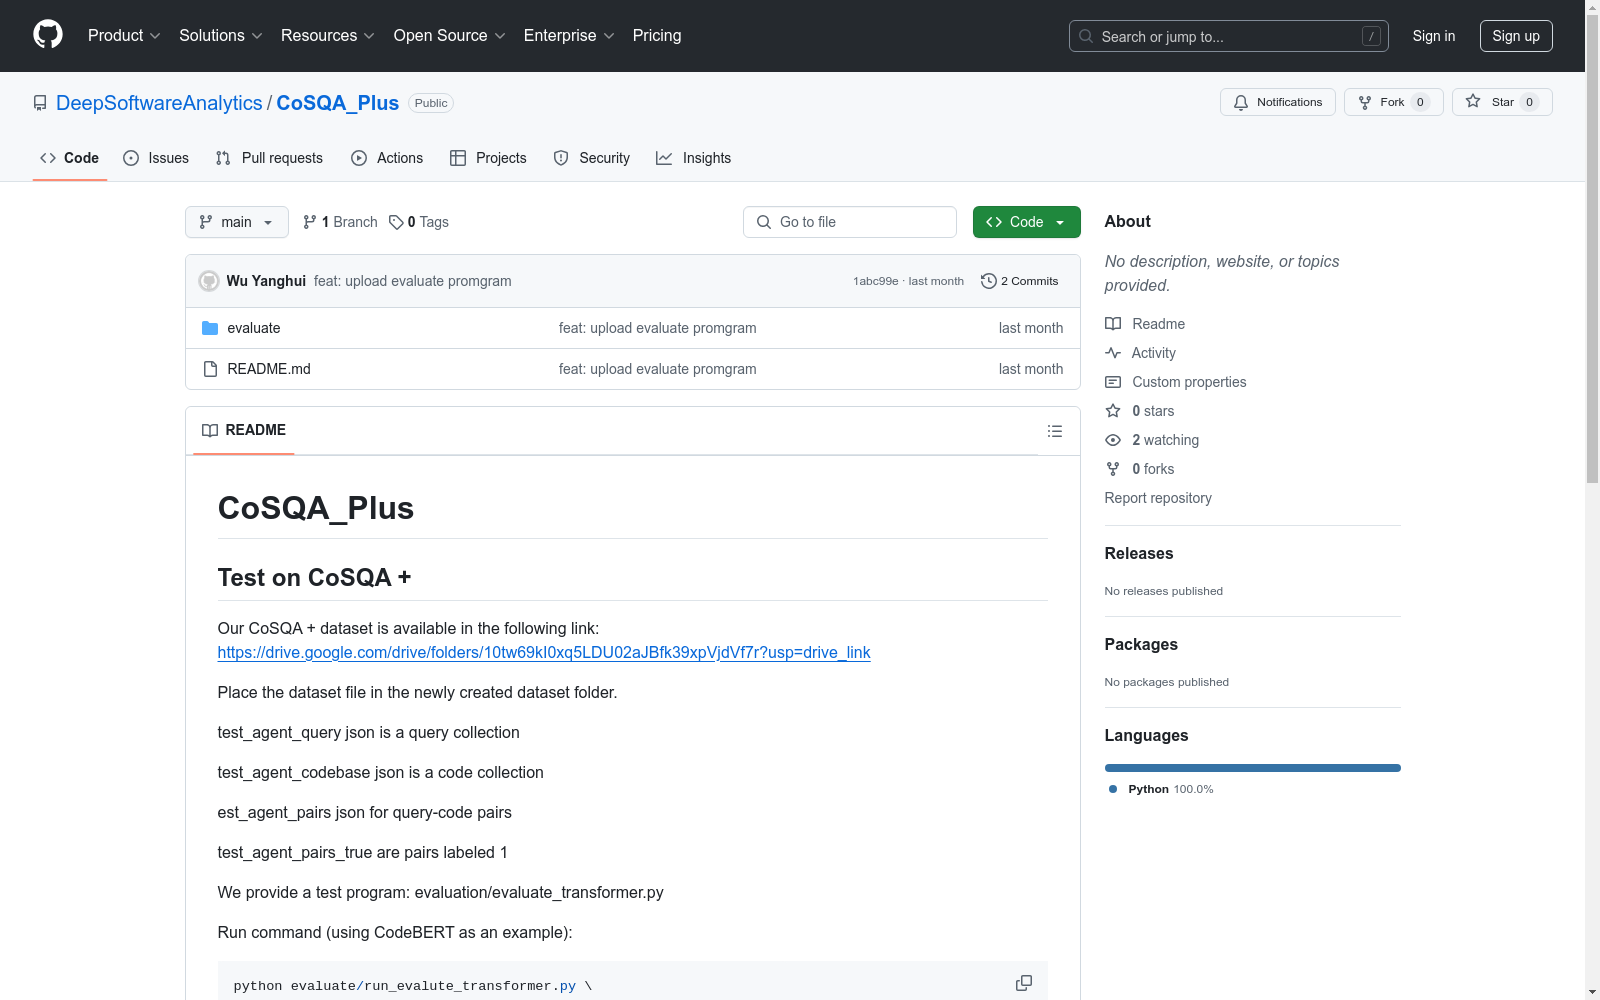Open the Projects tab
This screenshot has height=1000, width=1600.
coord(488,158)
